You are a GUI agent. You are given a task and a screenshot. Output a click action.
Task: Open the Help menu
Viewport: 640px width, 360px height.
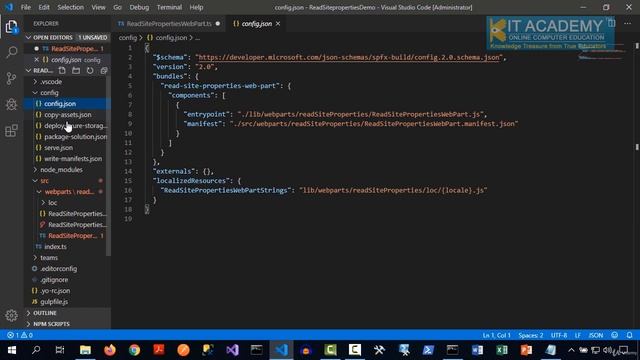[196, 7]
